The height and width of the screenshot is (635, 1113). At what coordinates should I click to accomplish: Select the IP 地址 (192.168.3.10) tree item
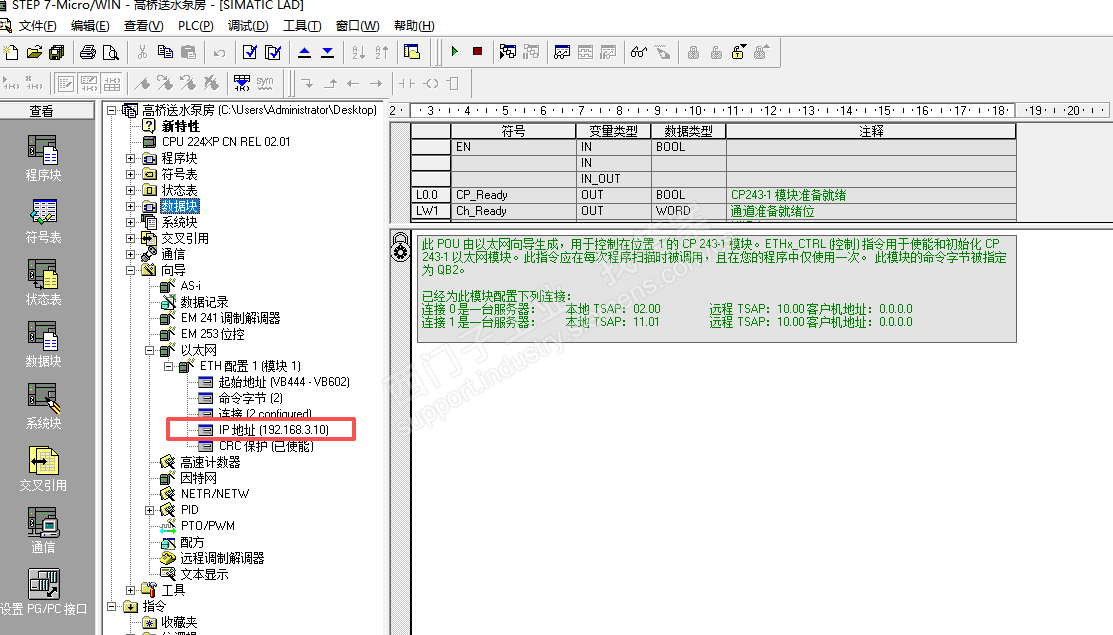tap(273, 430)
